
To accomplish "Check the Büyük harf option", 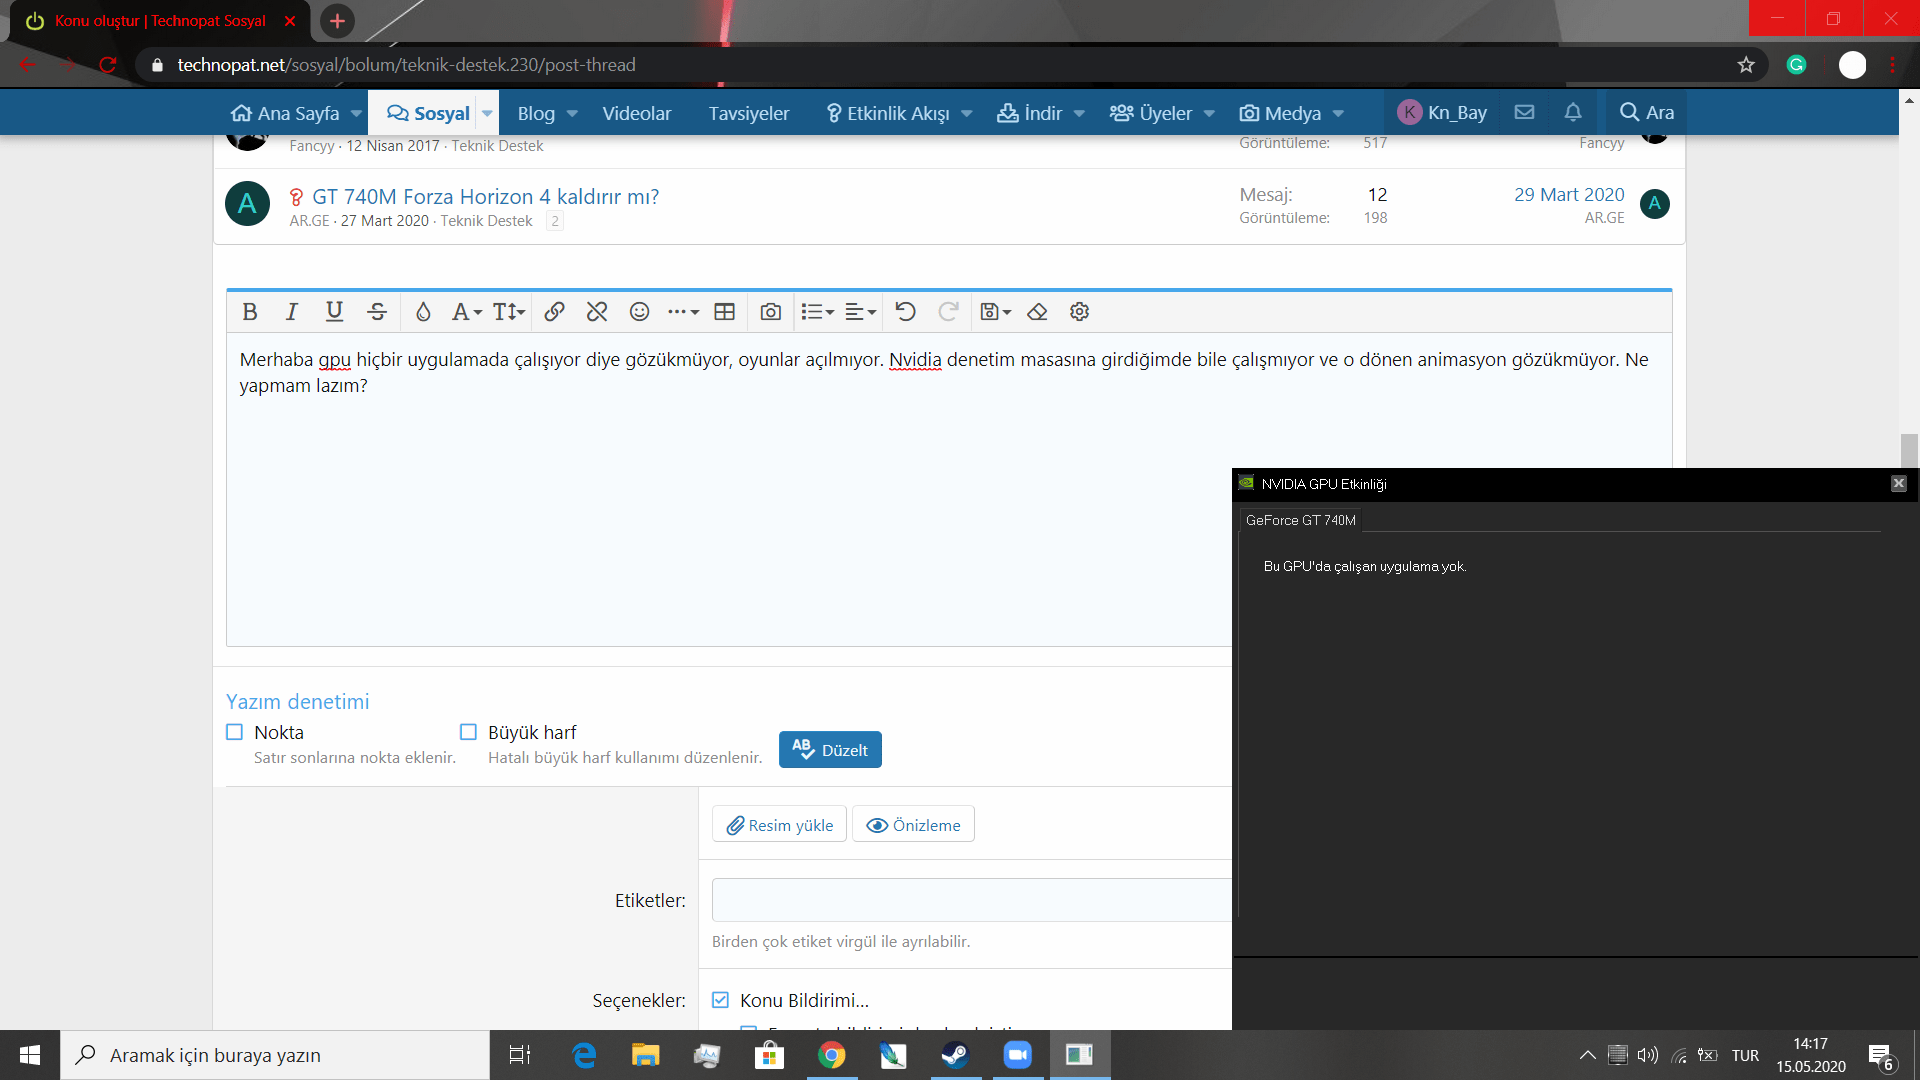I will 468,732.
